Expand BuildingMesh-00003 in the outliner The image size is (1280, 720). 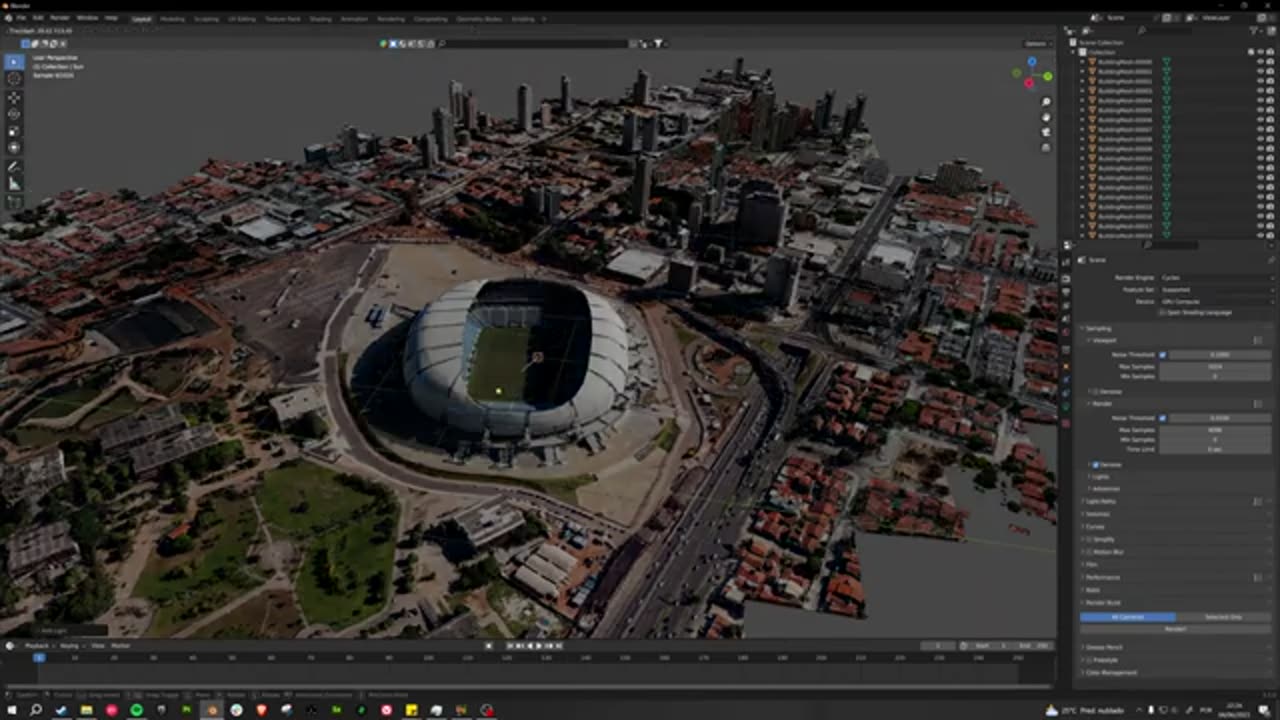(x=1082, y=91)
